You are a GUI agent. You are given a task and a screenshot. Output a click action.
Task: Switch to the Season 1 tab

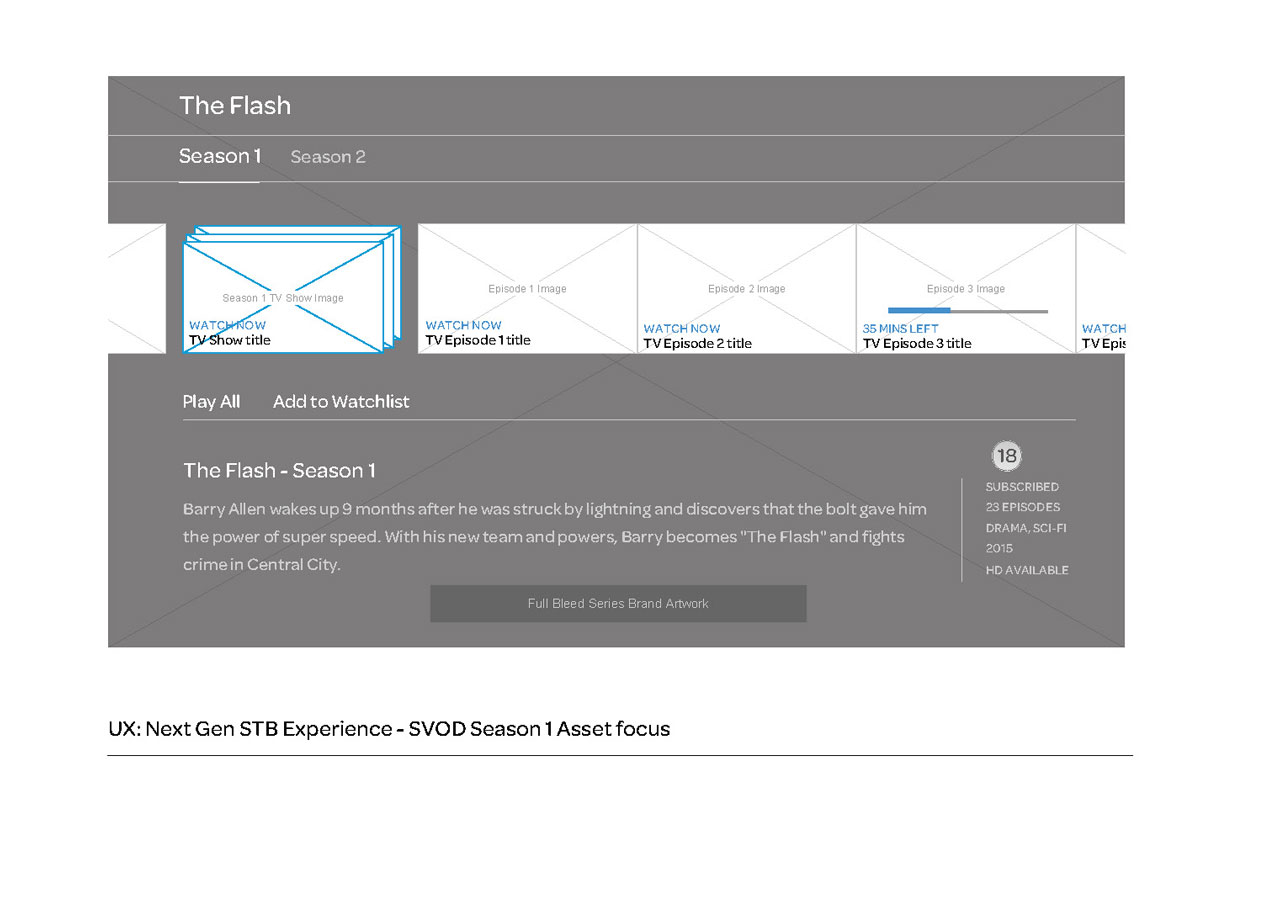tap(220, 156)
